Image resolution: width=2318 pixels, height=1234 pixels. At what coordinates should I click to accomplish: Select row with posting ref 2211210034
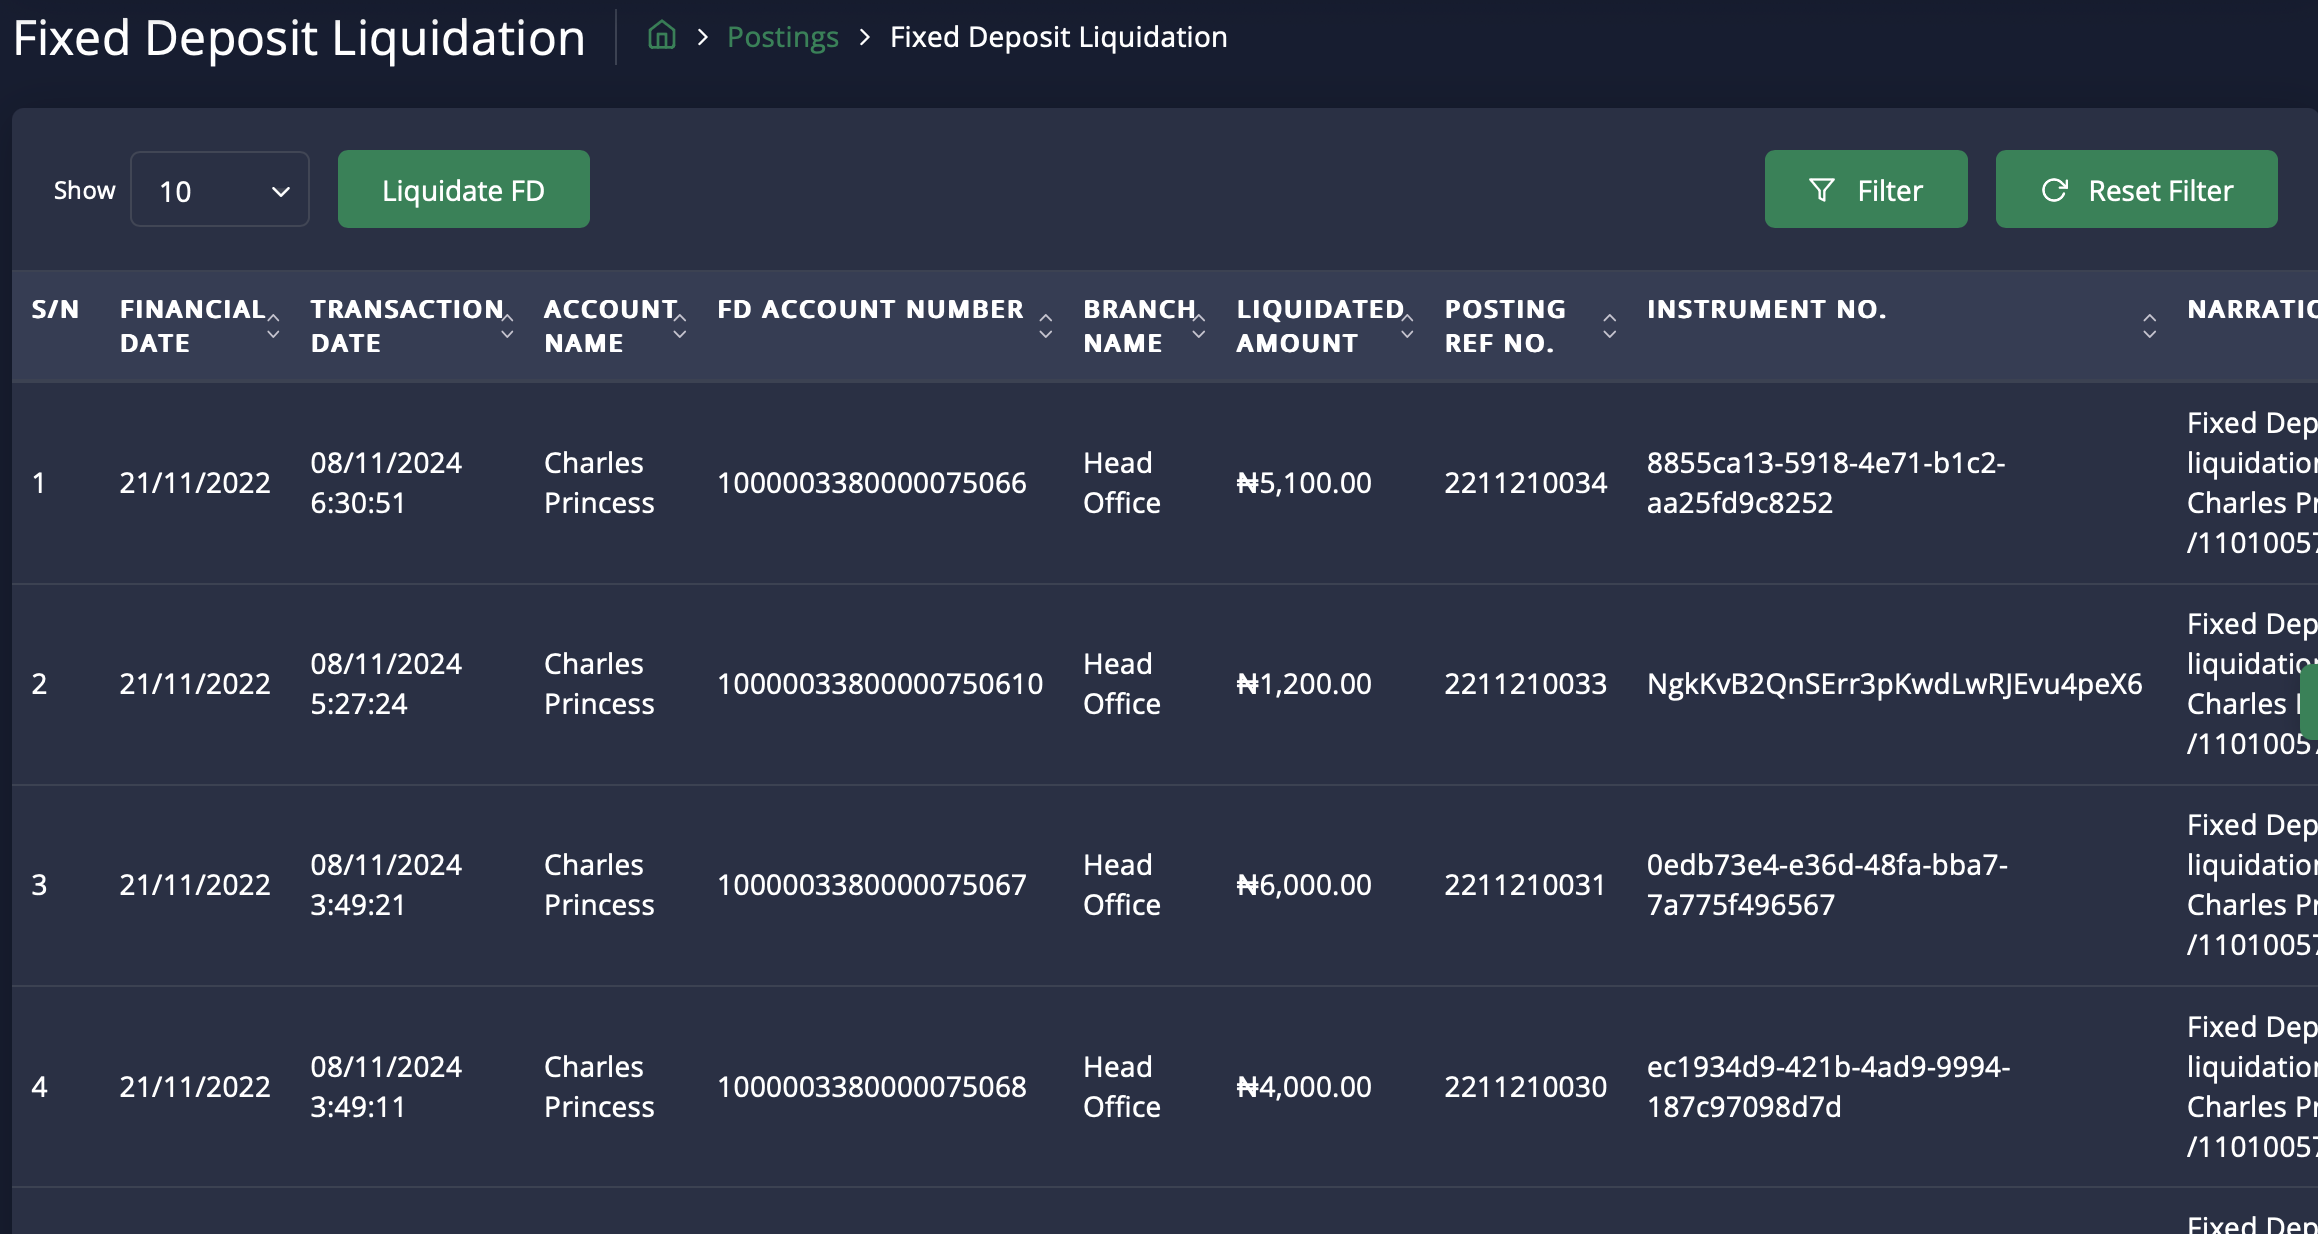click(x=1524, y=483)
